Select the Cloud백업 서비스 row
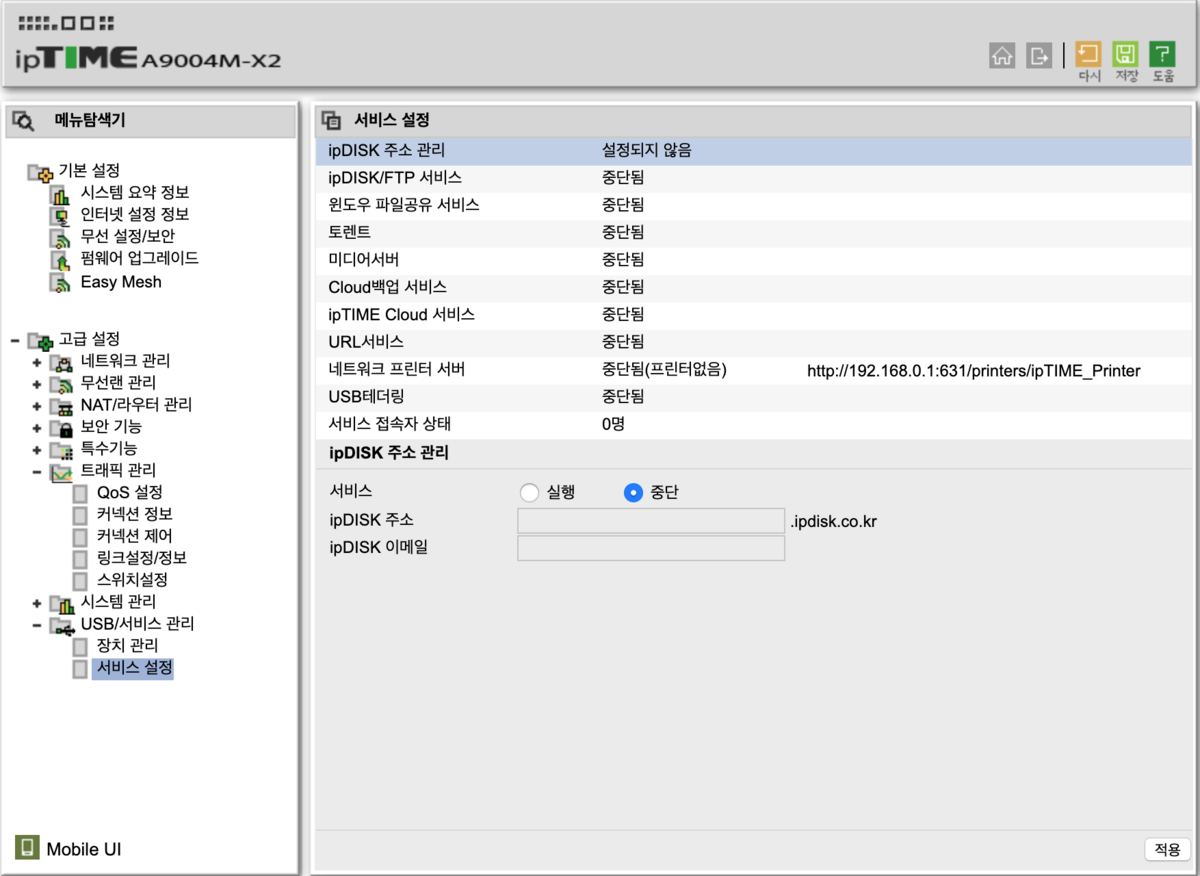The width and height of the screenshot is (1200, 876). click(754, 288)
